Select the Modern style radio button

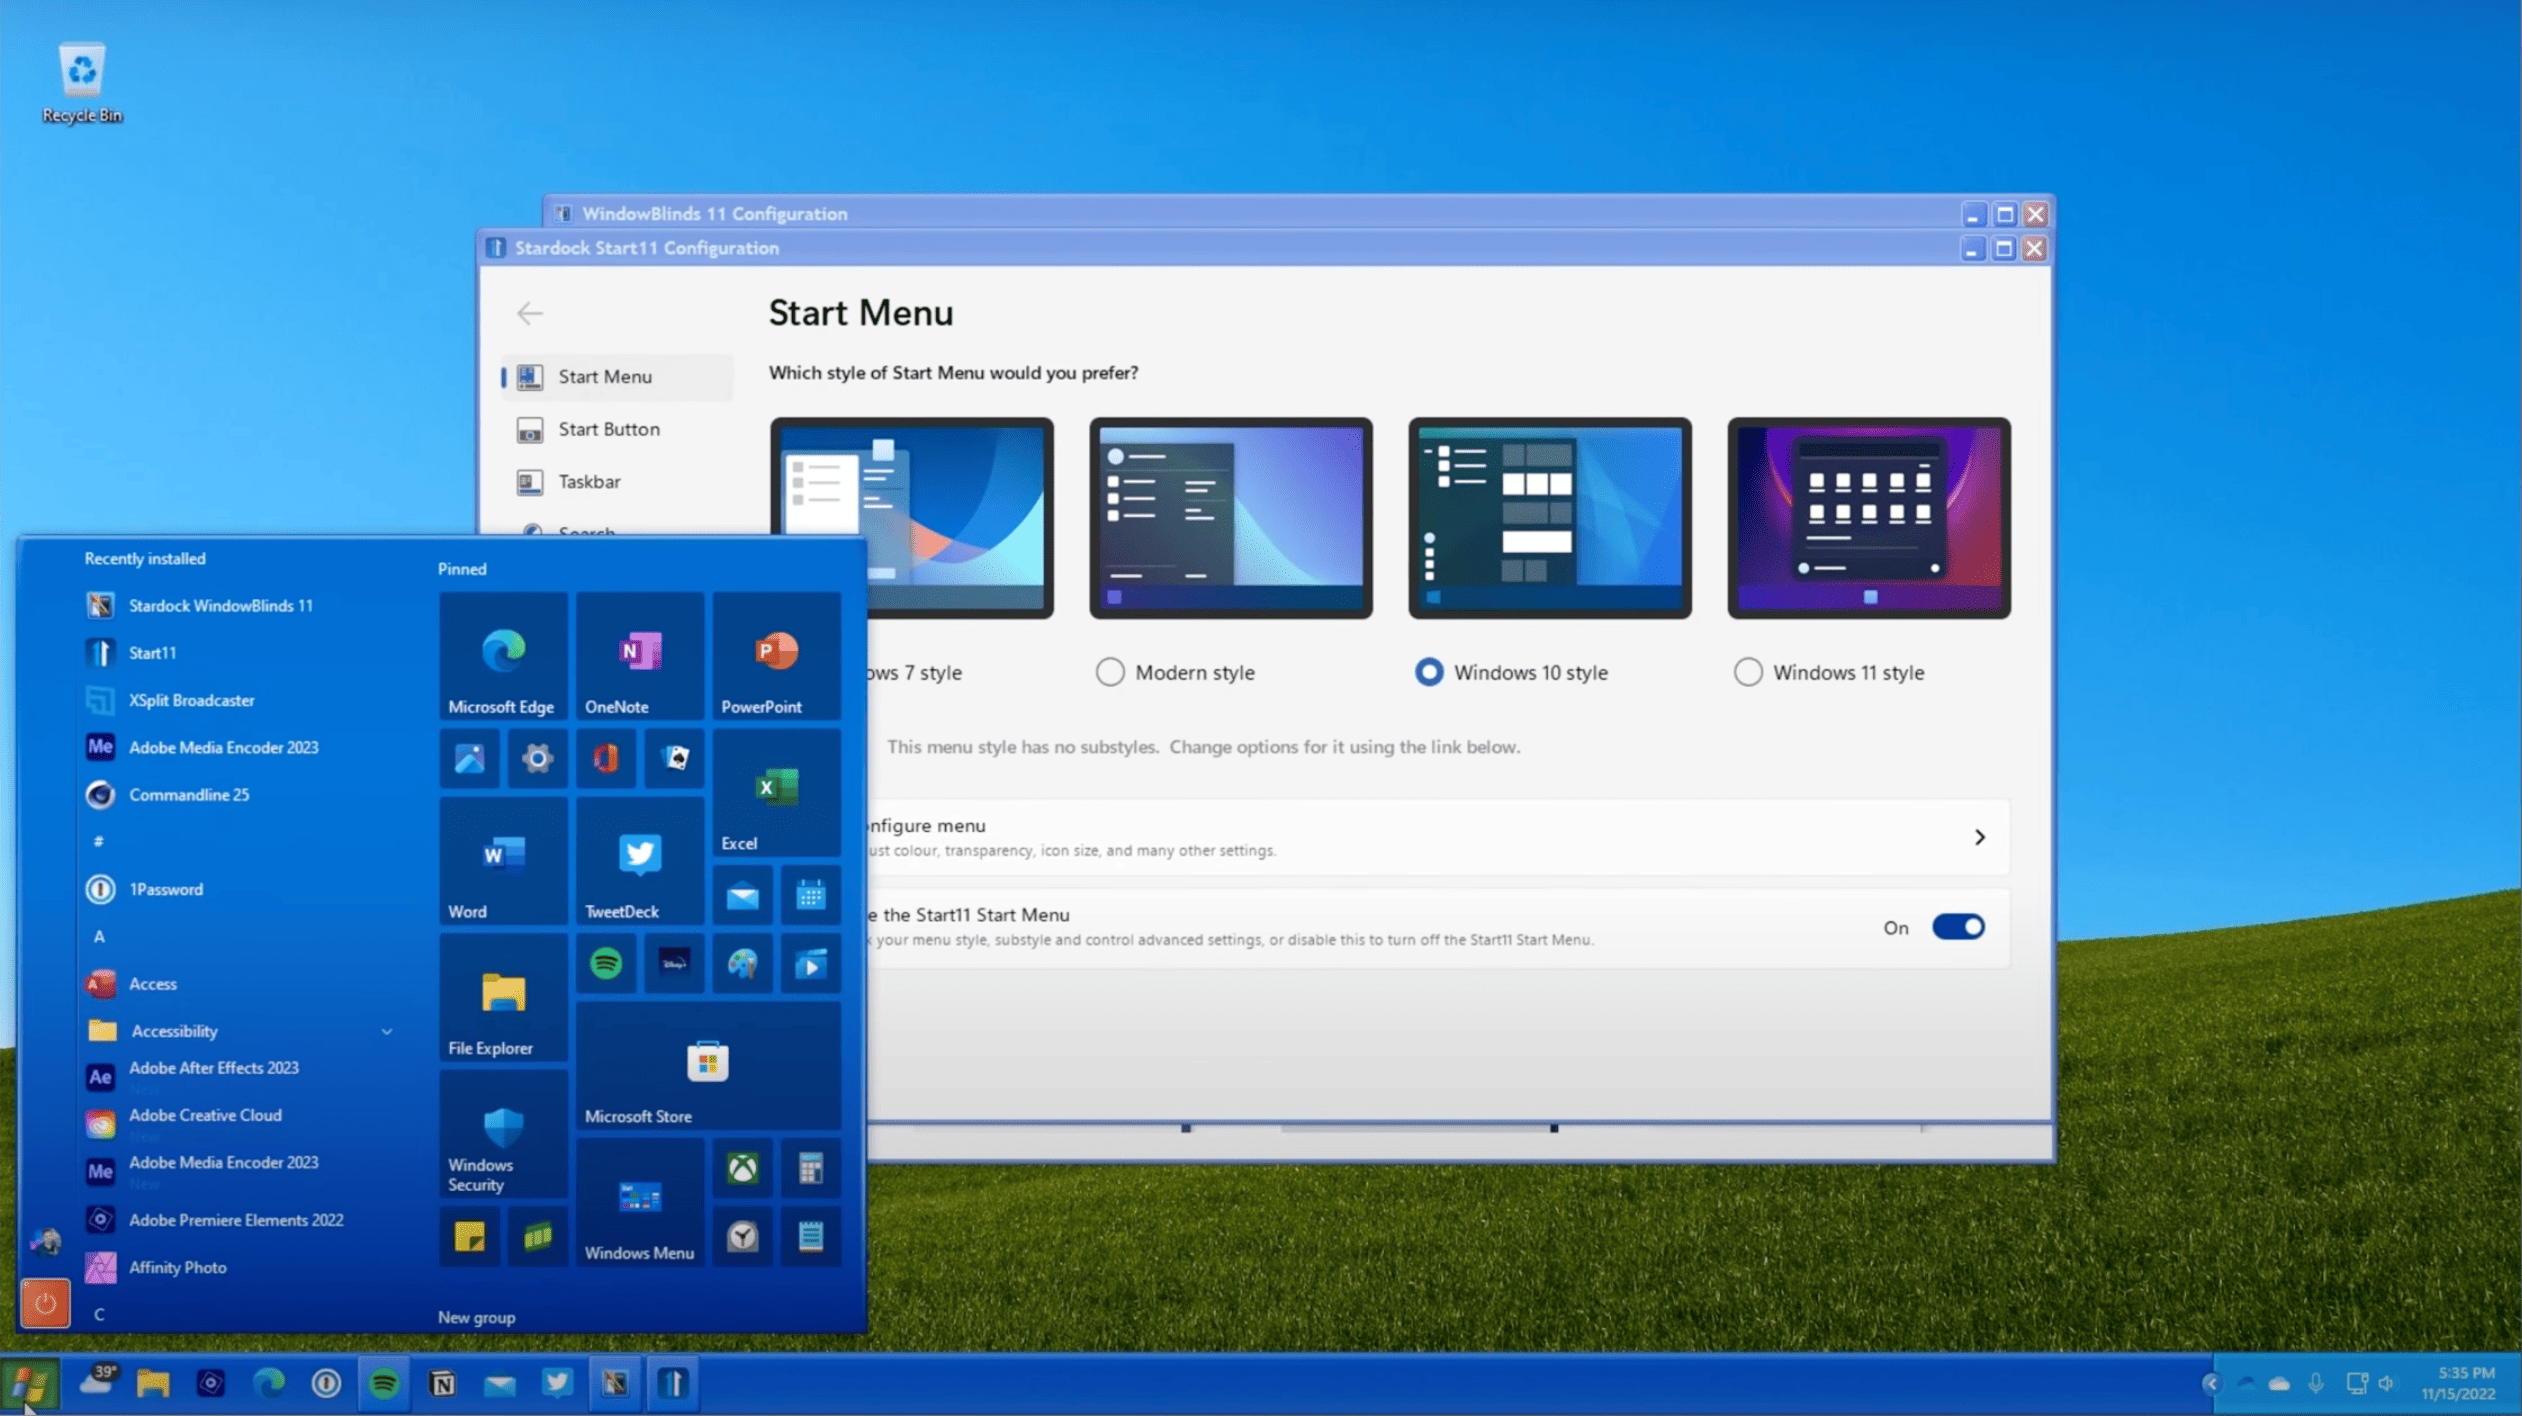(x=1110, y=672)
